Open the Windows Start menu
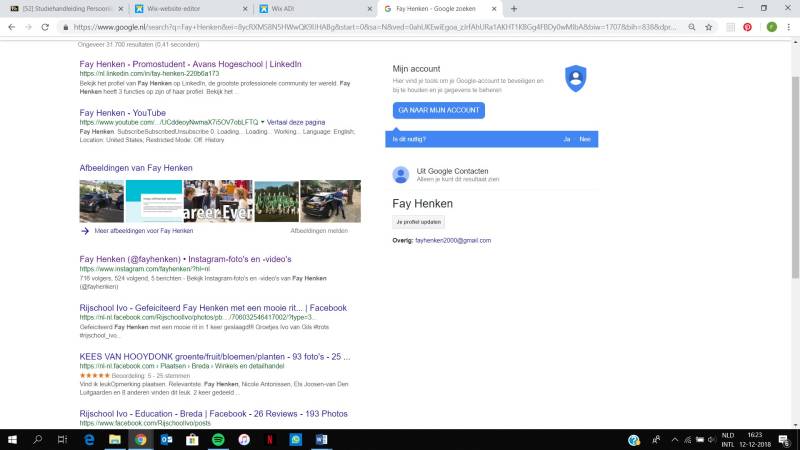 pos(12,439)
